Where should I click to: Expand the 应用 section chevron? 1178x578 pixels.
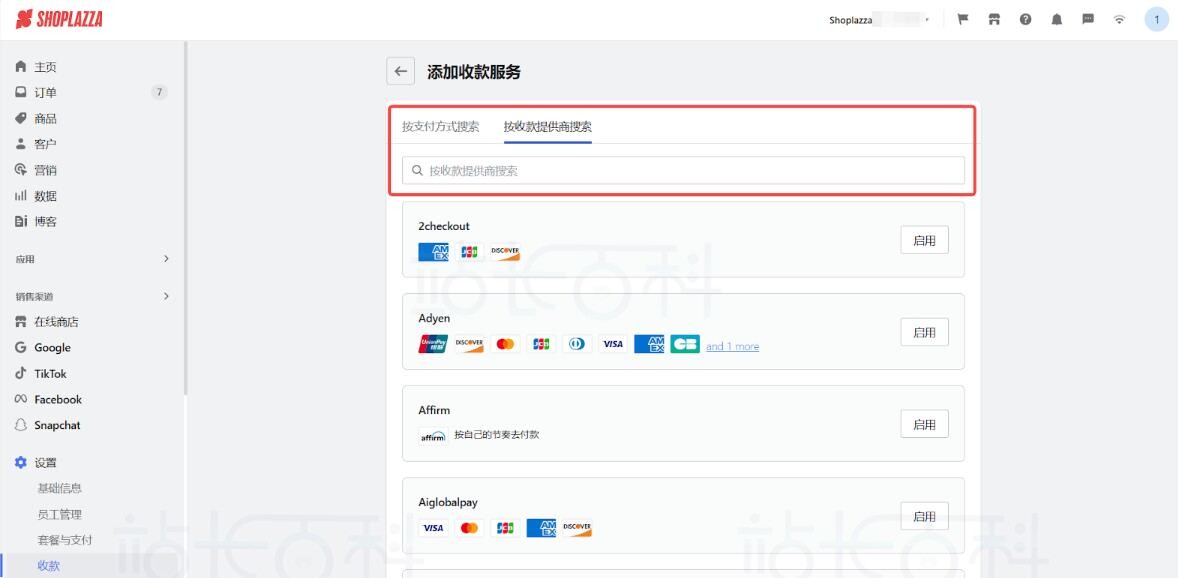coord(166,259)
